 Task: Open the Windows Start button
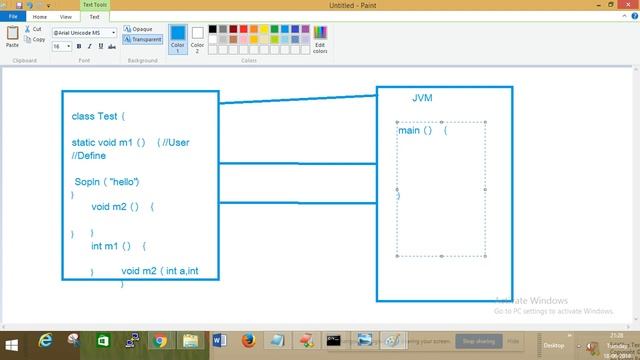click(11, 345)
